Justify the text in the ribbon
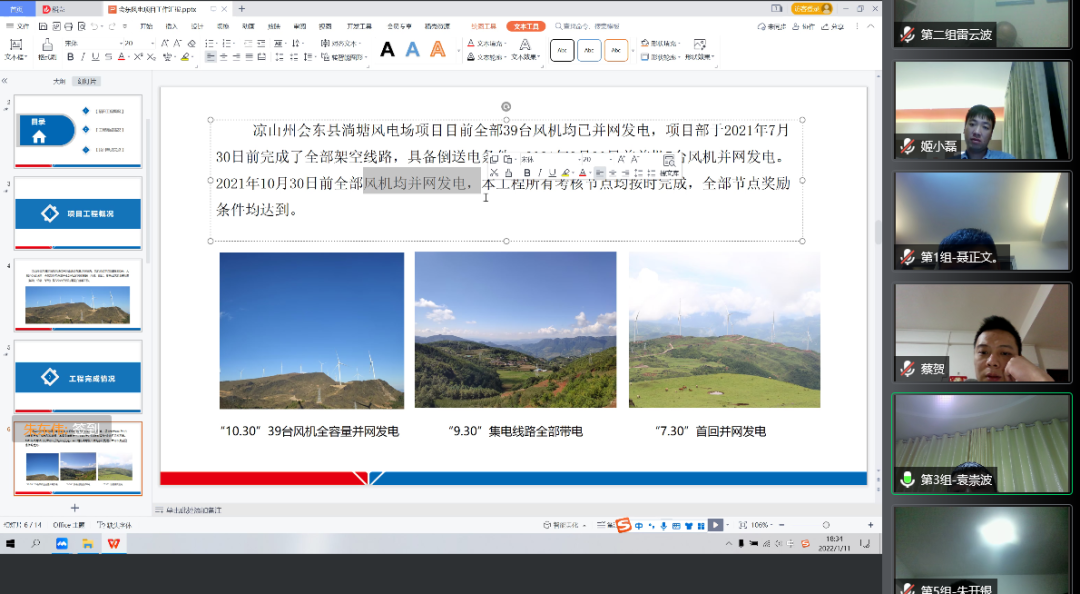 coord(249,57)
